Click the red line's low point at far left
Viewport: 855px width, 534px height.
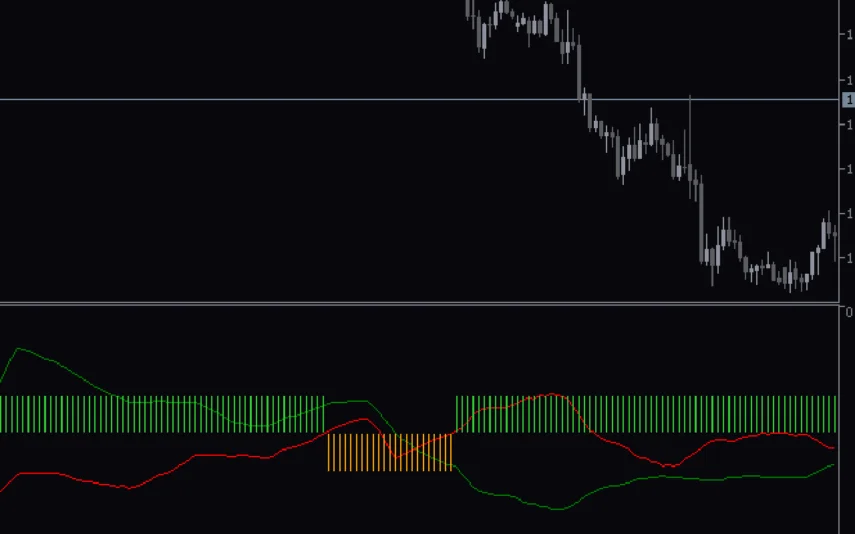[x=3, y=490]
